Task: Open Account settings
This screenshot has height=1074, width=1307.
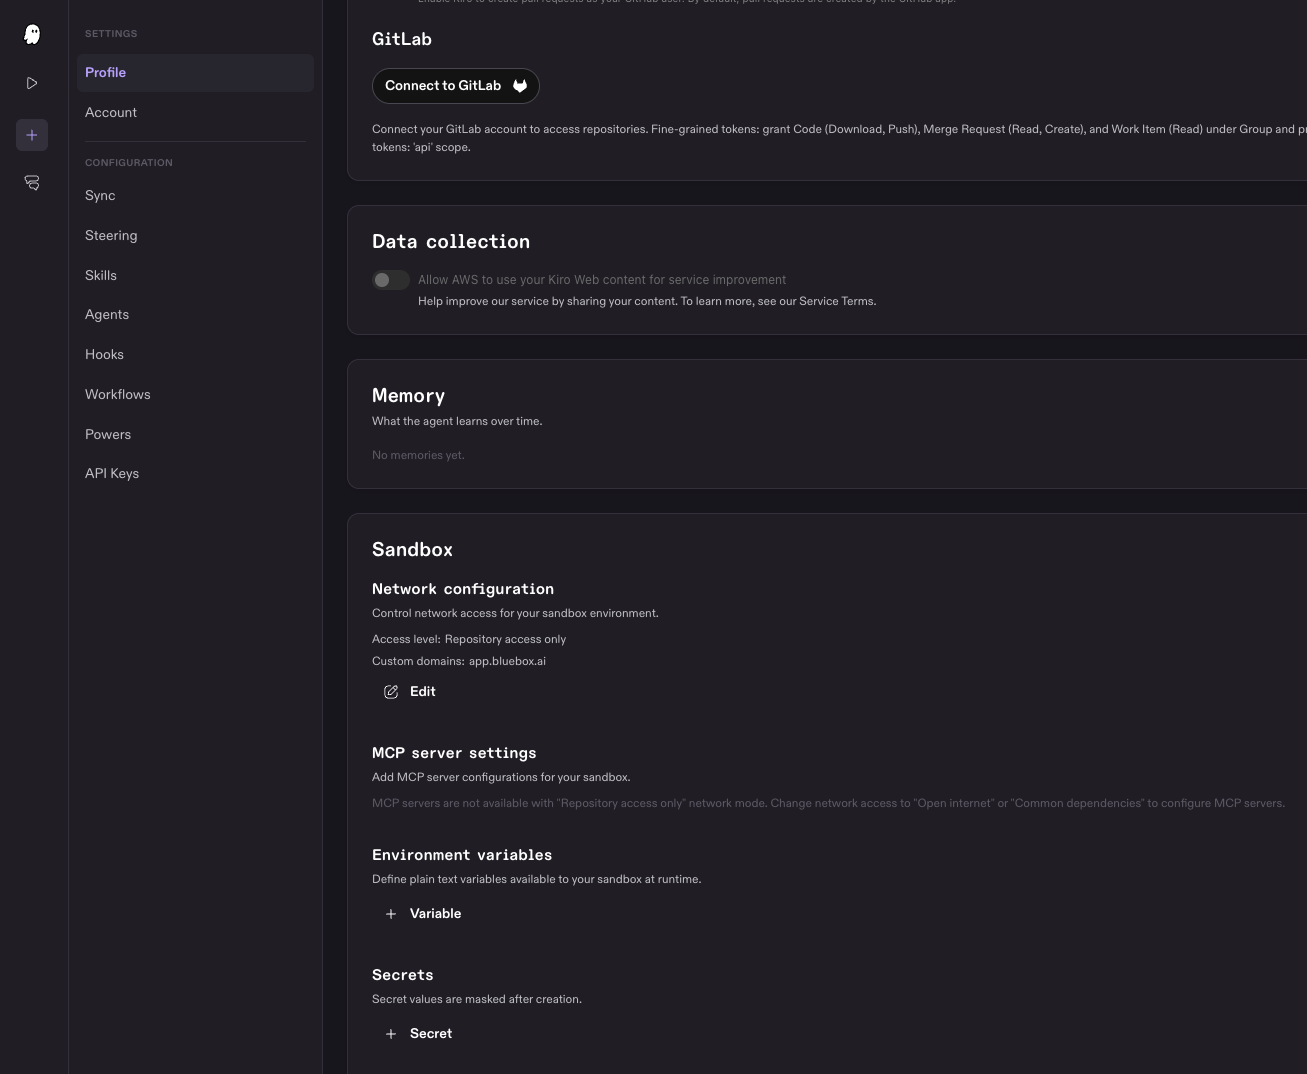Action: pyautogui.click(x=195, y=113)
